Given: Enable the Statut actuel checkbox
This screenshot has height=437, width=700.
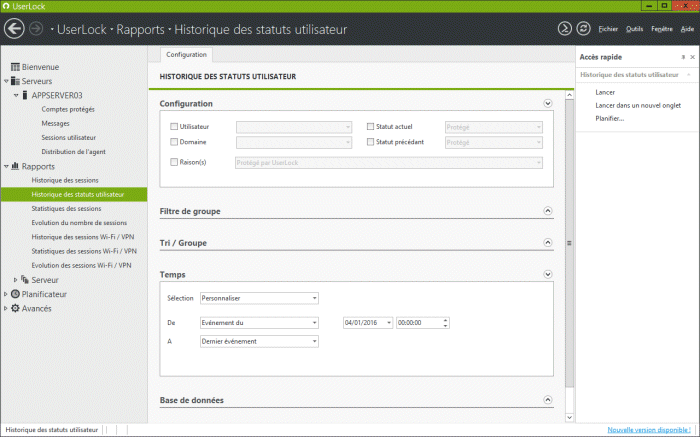Looking at the screenshot, I should (370, 127).
